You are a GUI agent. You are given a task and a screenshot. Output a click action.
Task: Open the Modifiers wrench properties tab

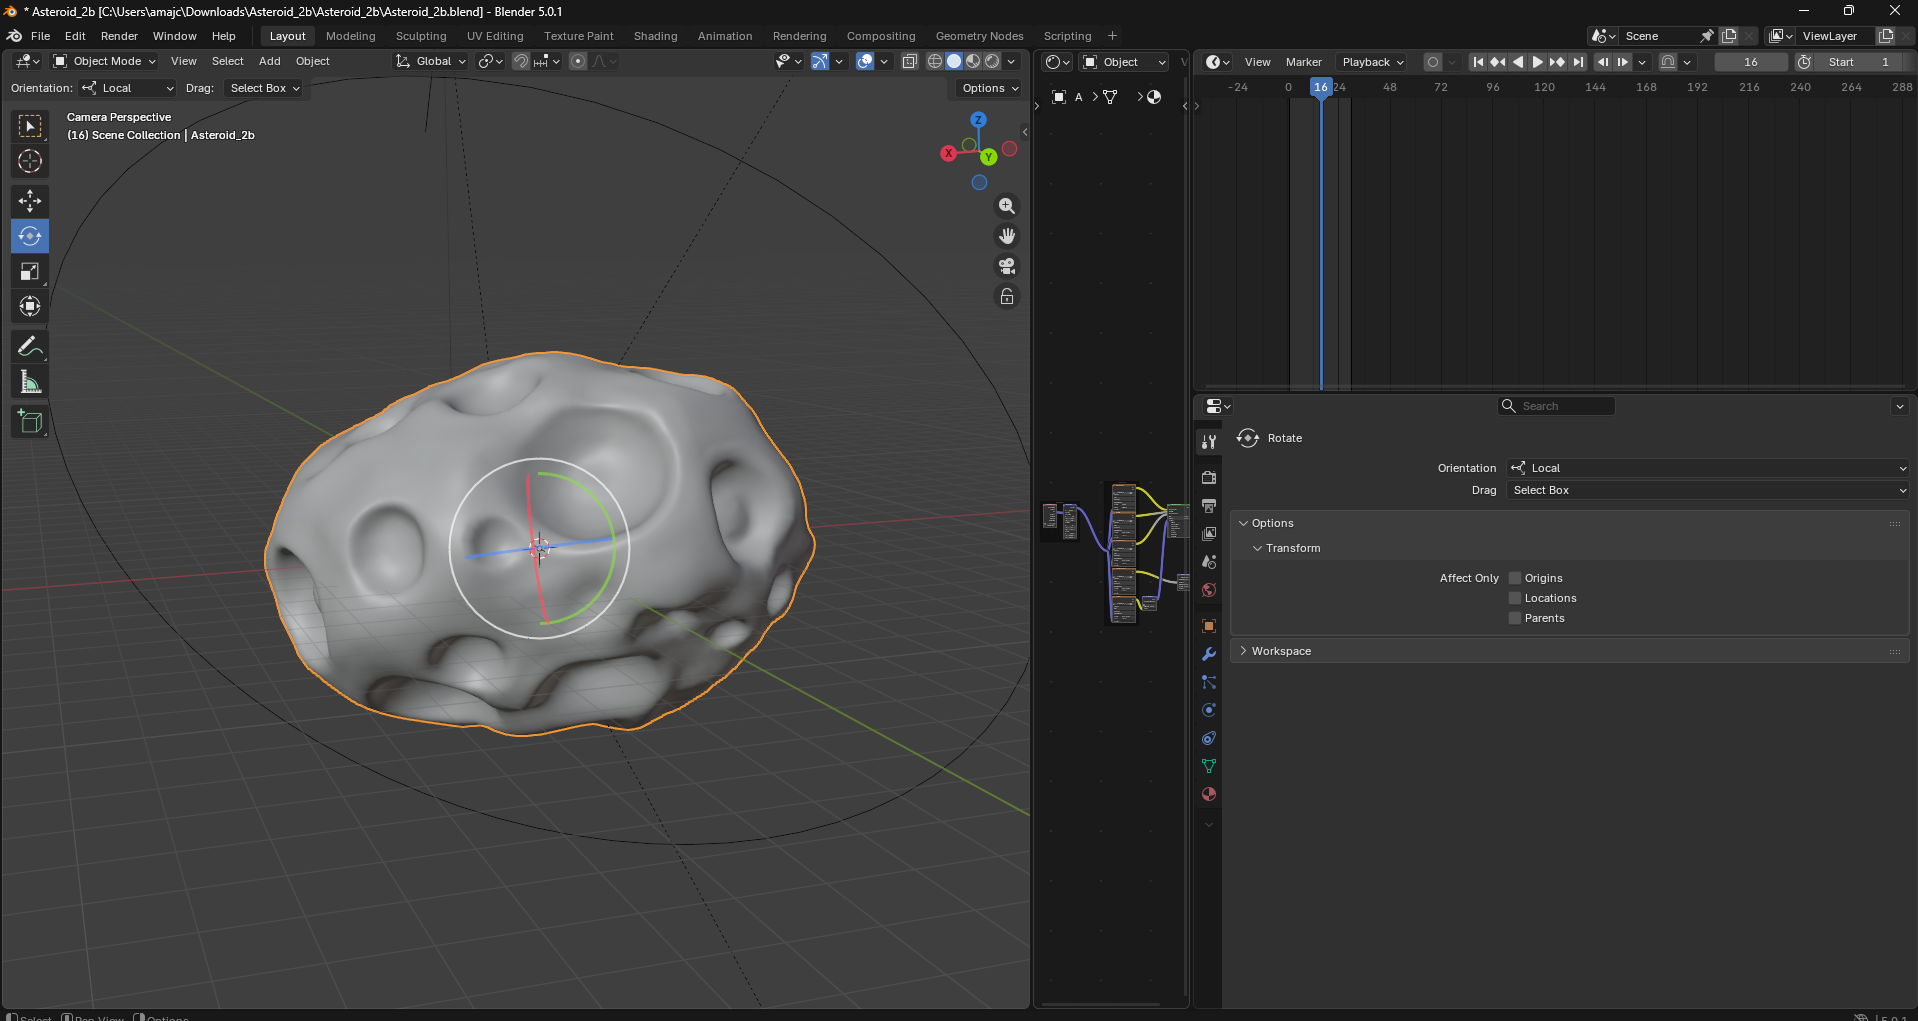point(1209,654)
